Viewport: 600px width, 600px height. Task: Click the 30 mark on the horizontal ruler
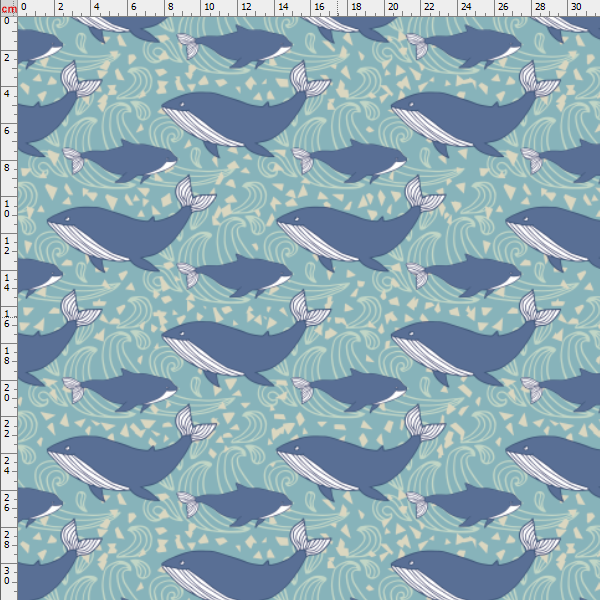pos(576,7)
